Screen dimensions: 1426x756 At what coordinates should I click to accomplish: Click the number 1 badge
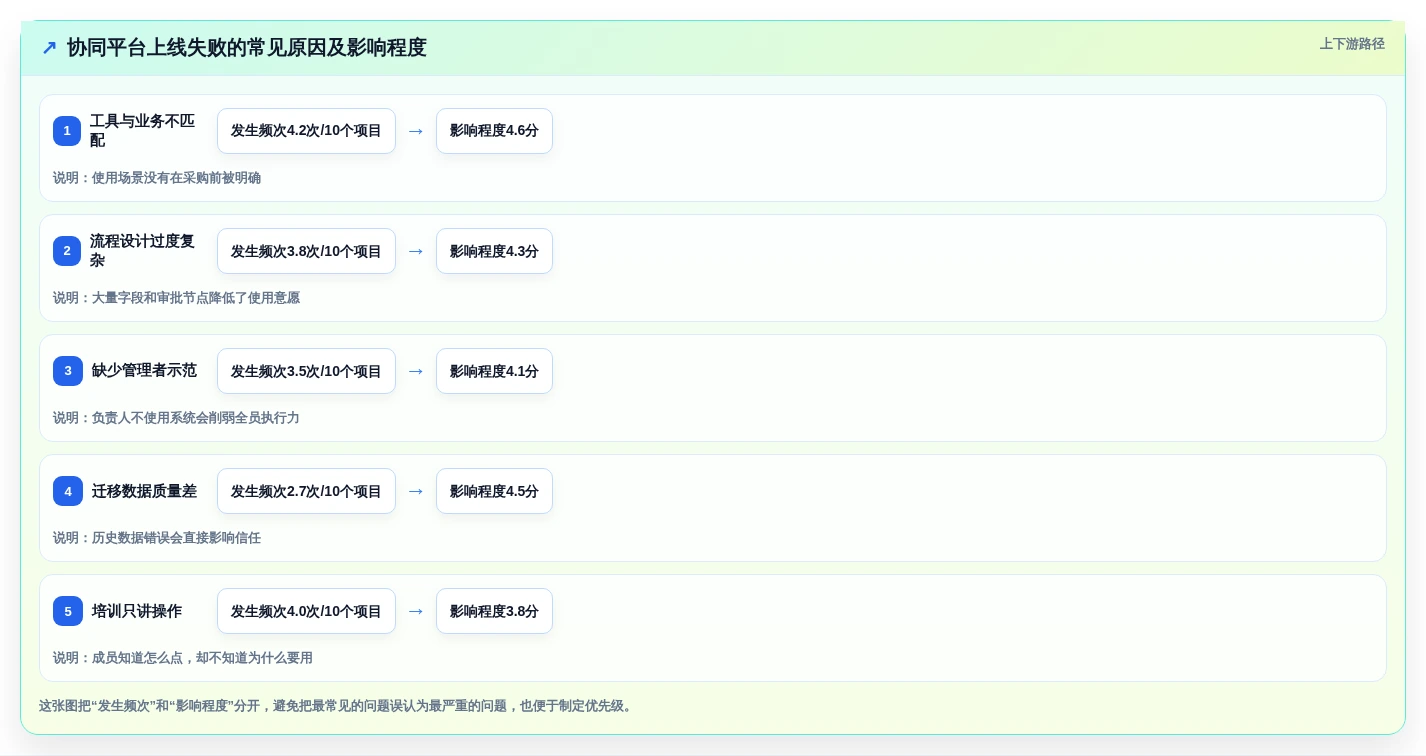pos(67,131)
